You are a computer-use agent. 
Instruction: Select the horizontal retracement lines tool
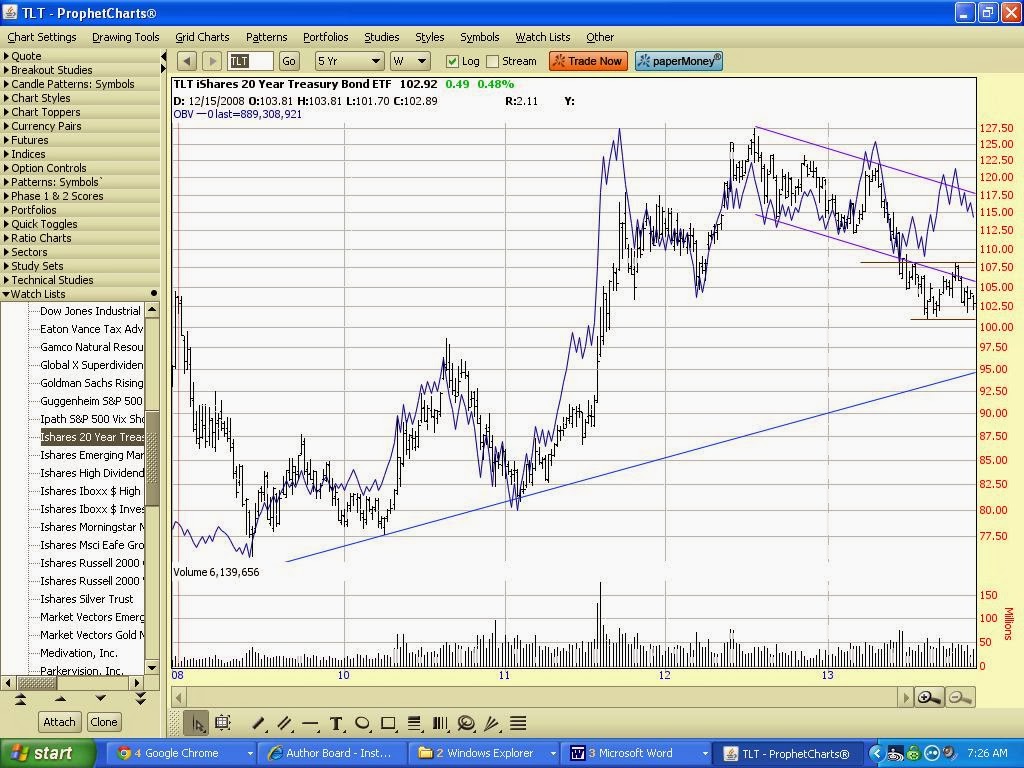[x=414, y=723]
